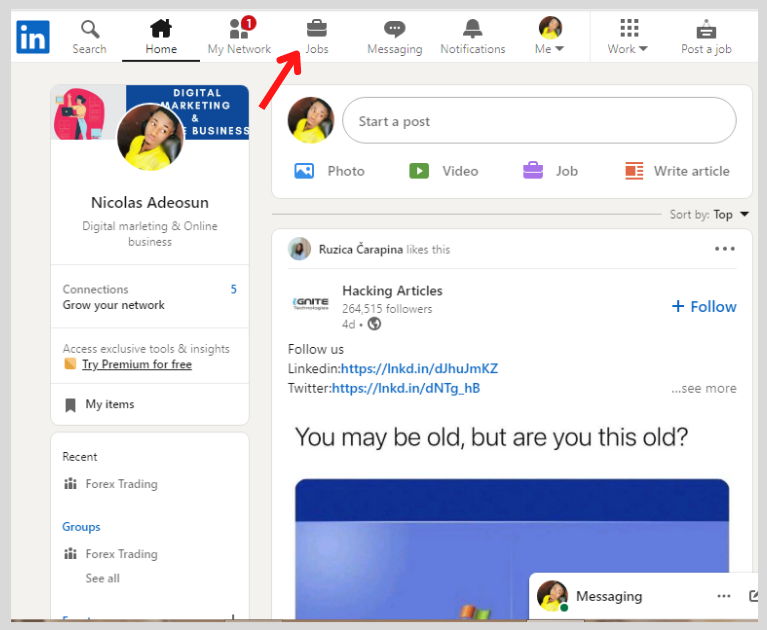The image size is (767, 630).
Task: Click the Premium gold badge icon
Action: click(70, 364)
